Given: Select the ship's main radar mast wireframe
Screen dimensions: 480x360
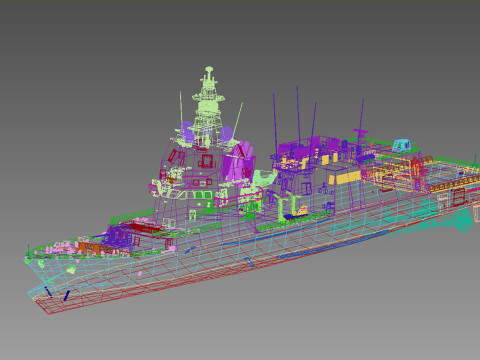Looking at the screenshot, I should click(209, 106).
